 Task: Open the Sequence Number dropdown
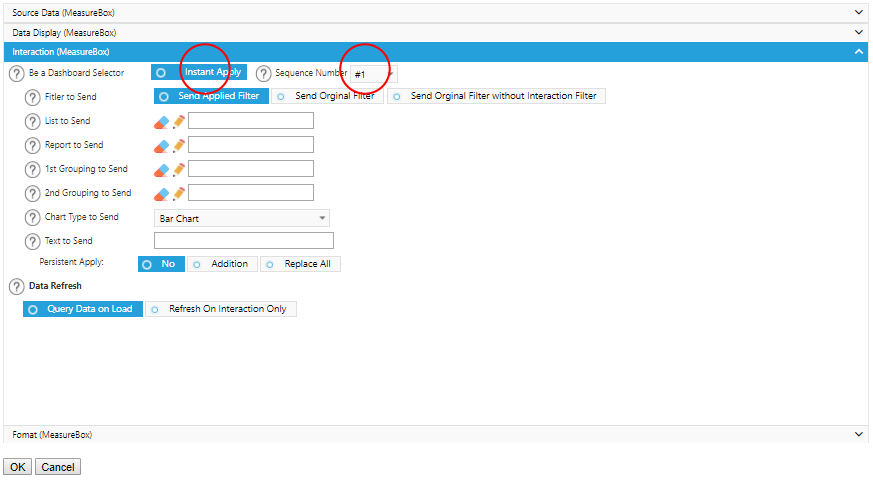(374, 74)
